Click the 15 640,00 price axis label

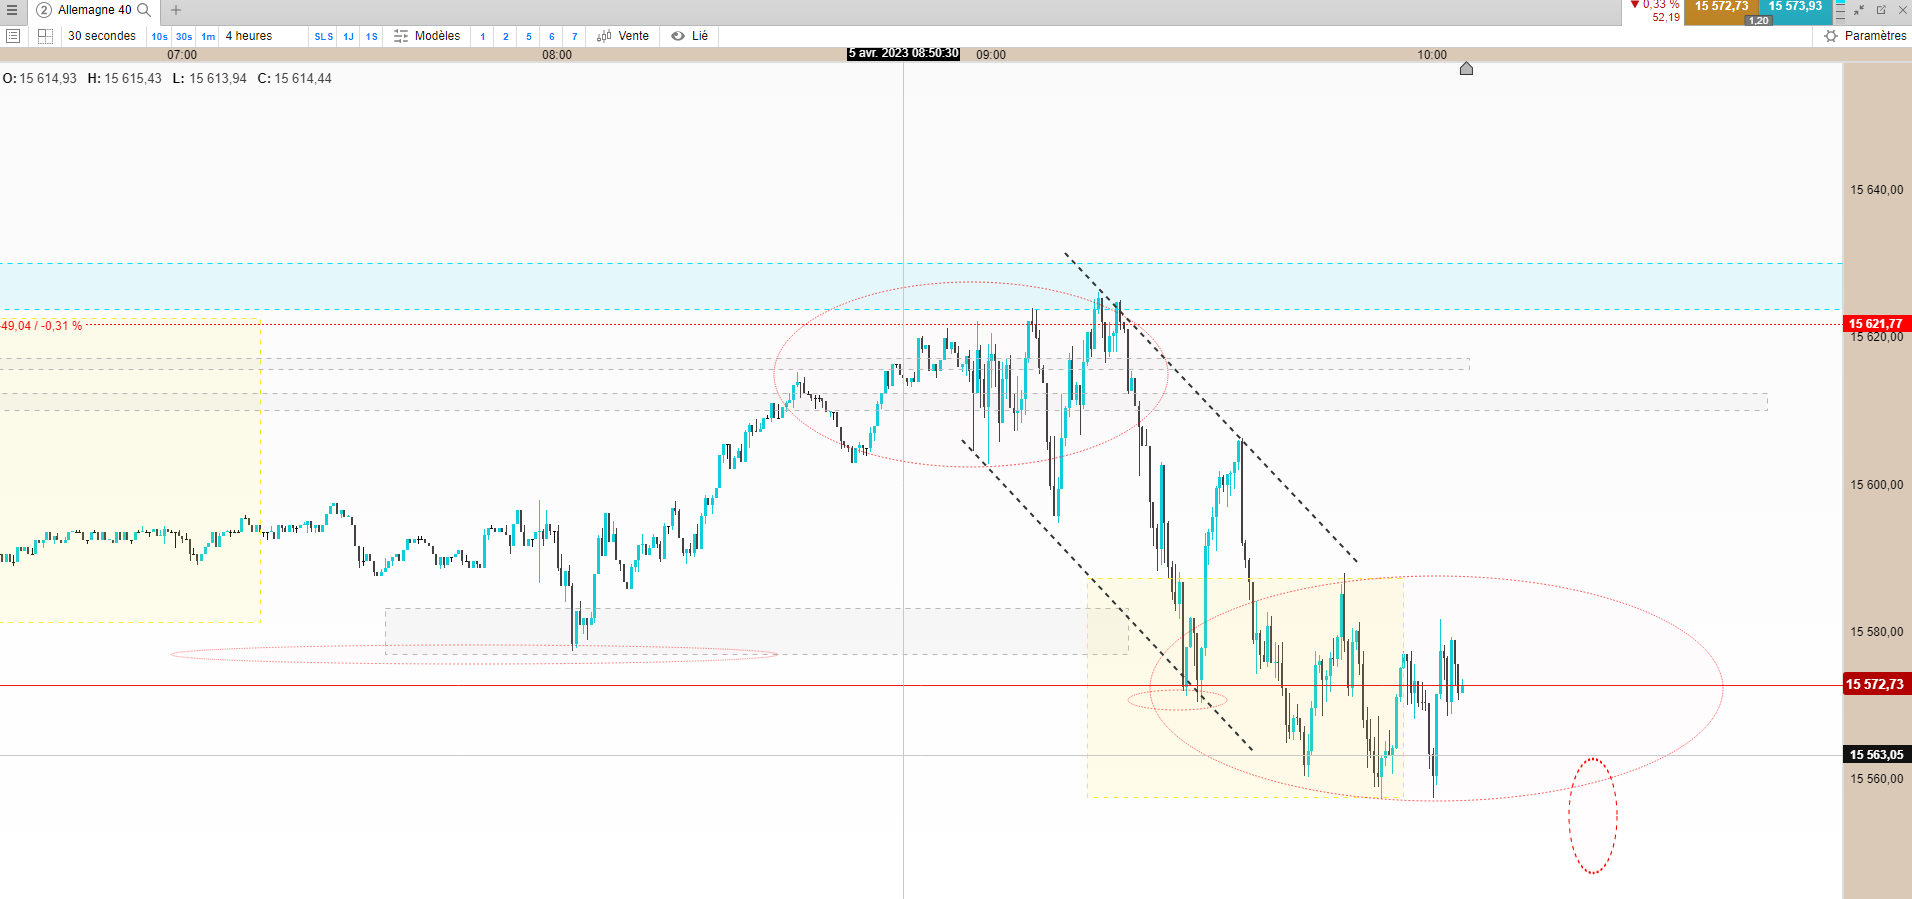point(1877,190)
